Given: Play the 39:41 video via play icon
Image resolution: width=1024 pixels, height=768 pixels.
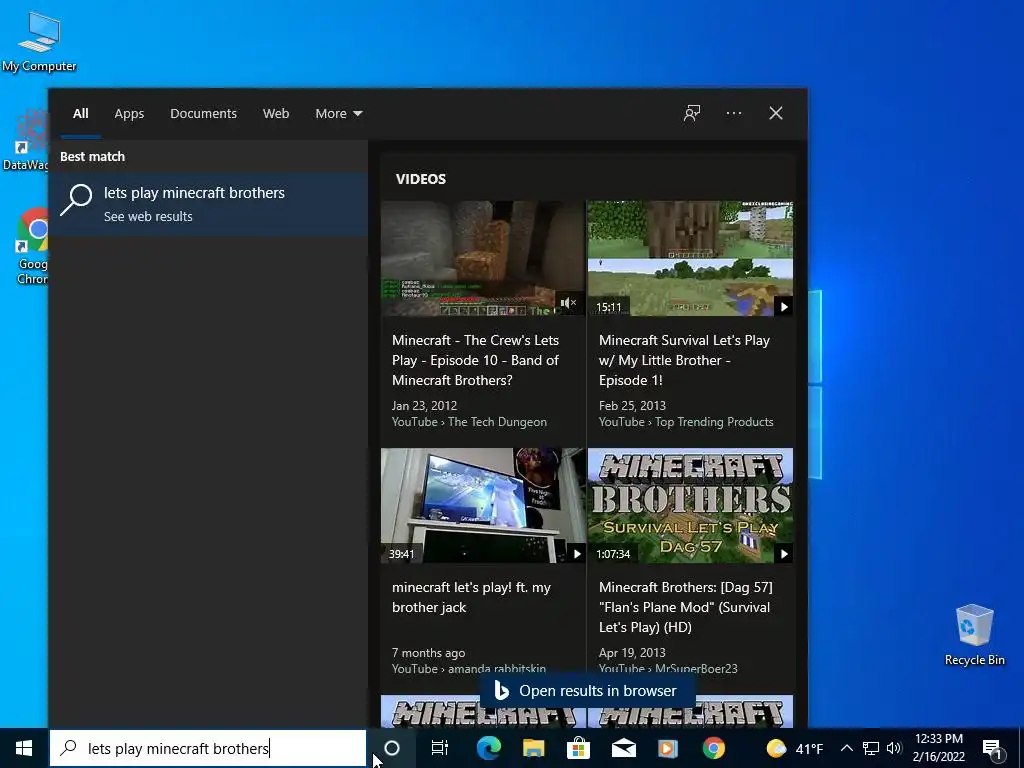Looking at the screenshot, I should point(577,554).
